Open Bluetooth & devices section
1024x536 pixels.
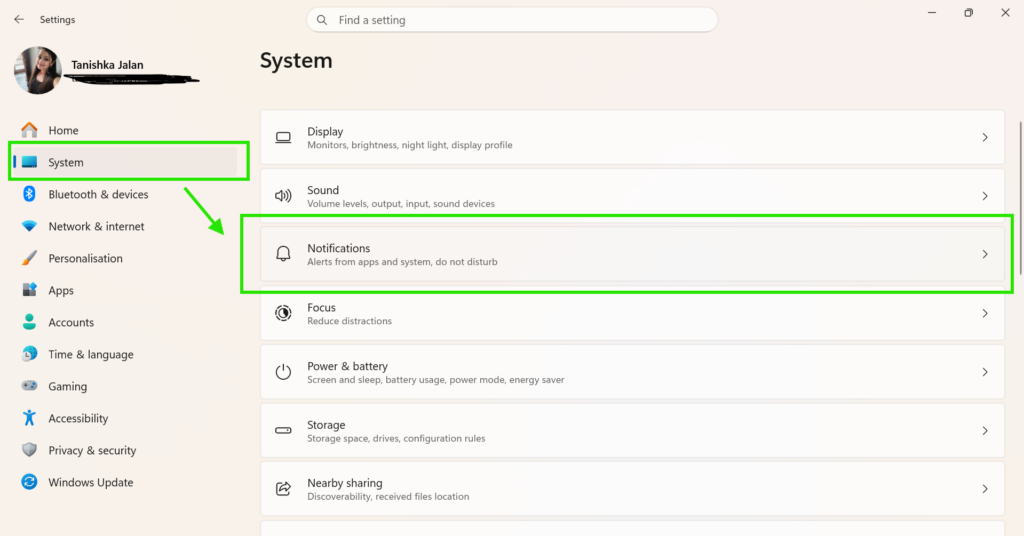pos(124,194)
